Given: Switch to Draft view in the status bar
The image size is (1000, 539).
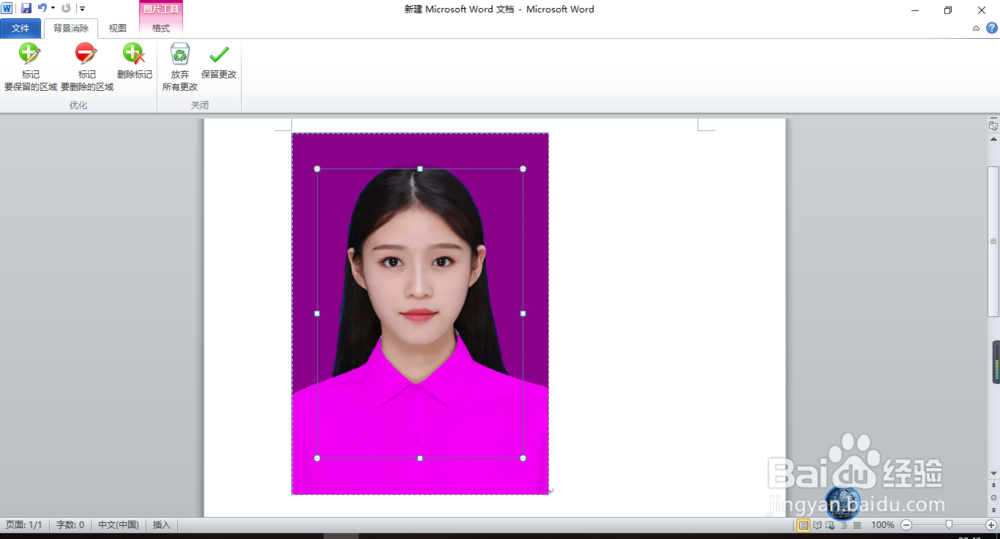Looking at the screenshot, I should pyautogui.click(x=857, y=525).
